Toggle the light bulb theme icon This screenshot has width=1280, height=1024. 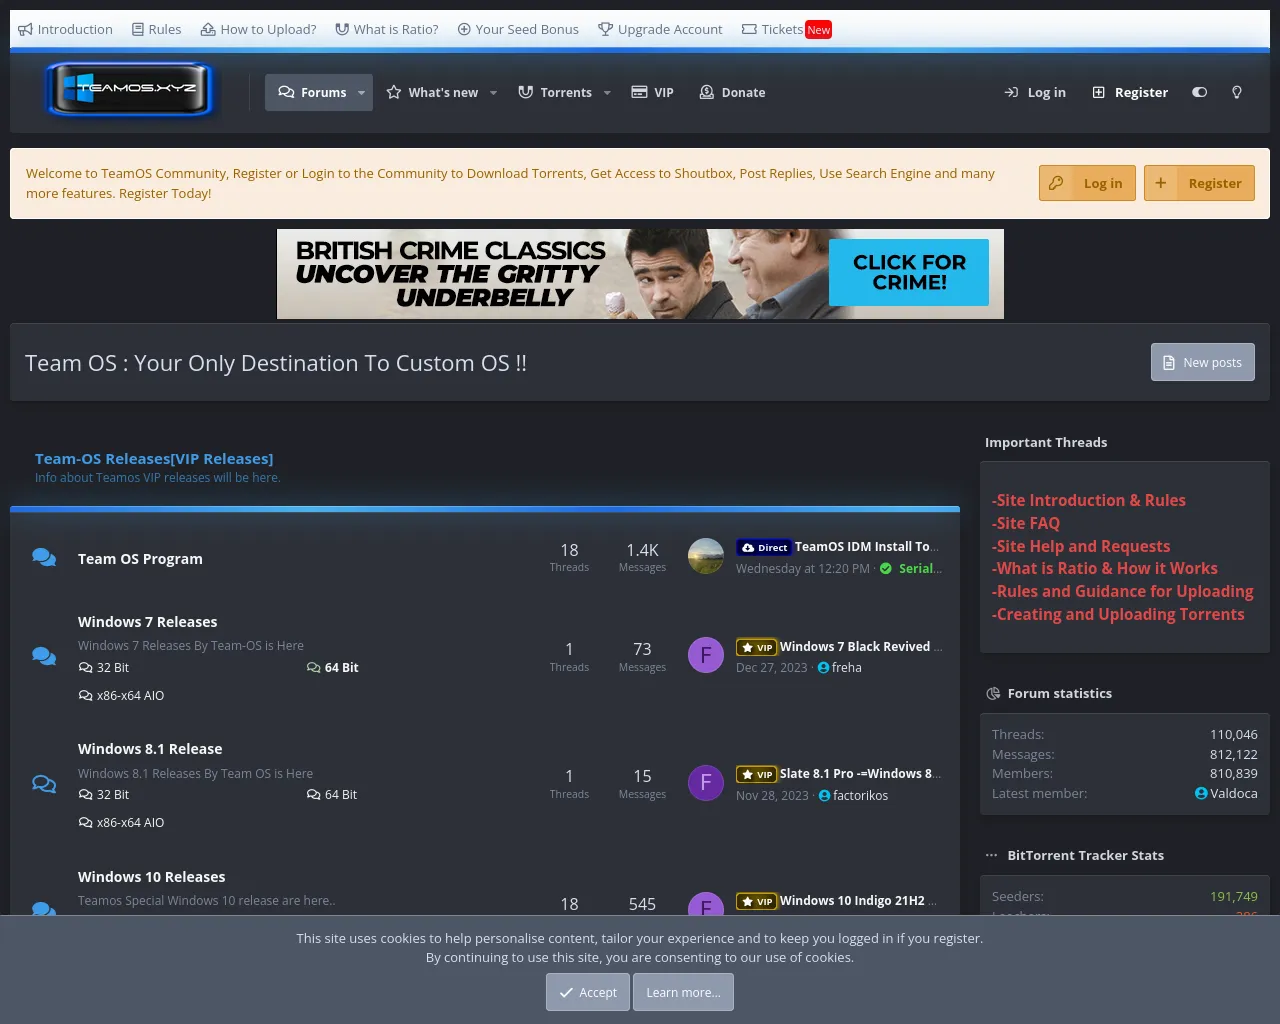[x=1236, y=92]
